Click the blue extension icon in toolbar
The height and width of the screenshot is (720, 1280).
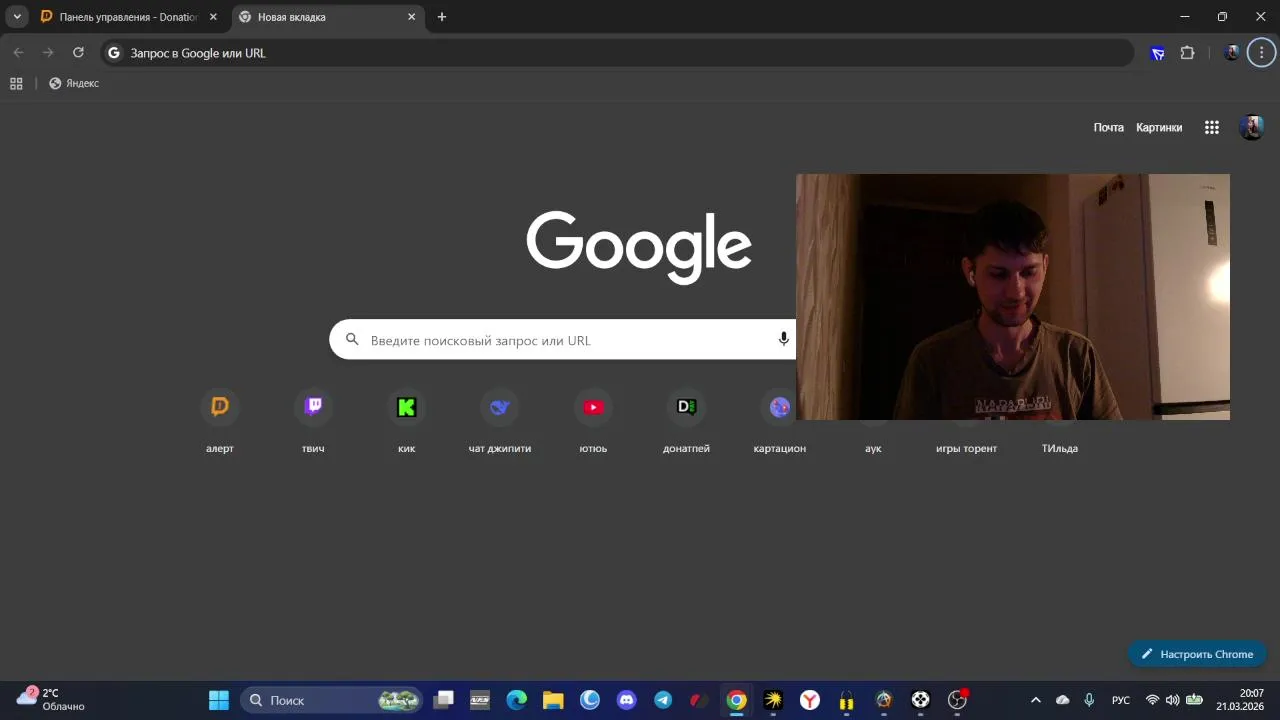coord(1158,53)
